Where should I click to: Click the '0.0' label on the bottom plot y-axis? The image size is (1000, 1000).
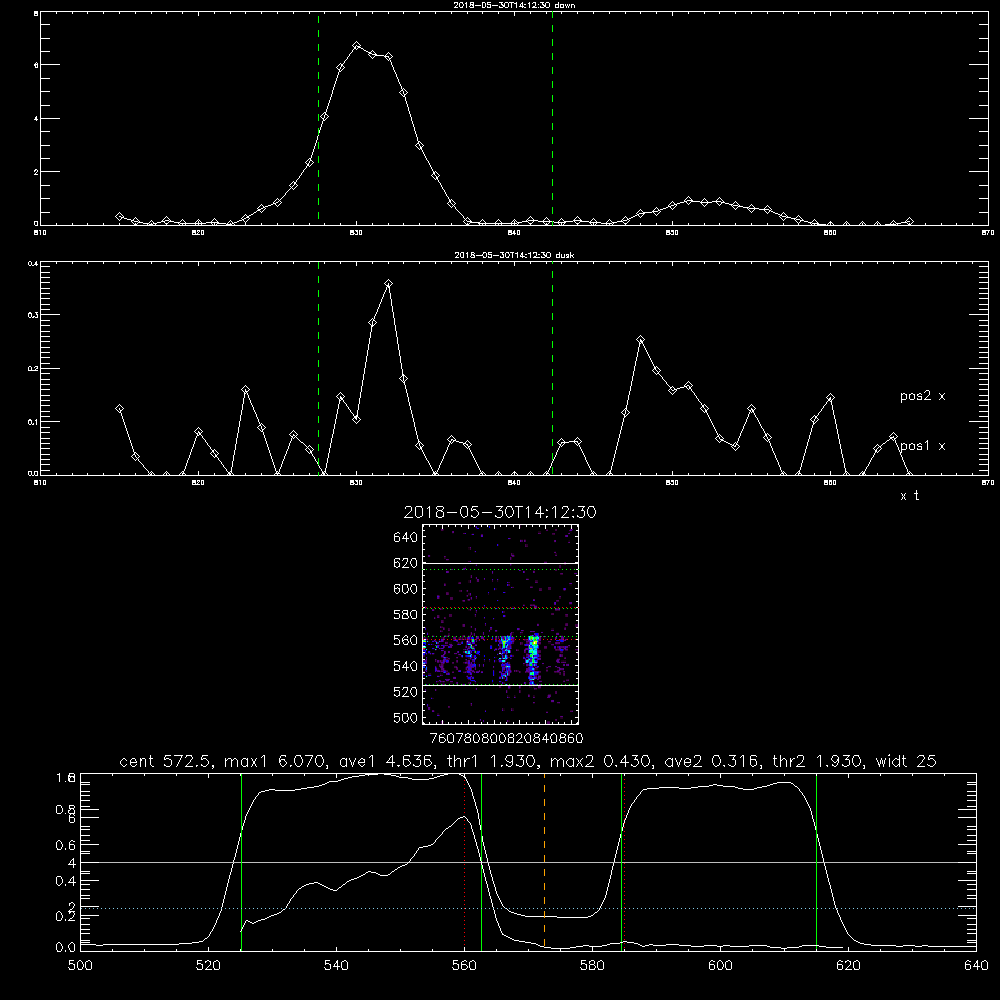pyautogui.click(x=66, y=948)
